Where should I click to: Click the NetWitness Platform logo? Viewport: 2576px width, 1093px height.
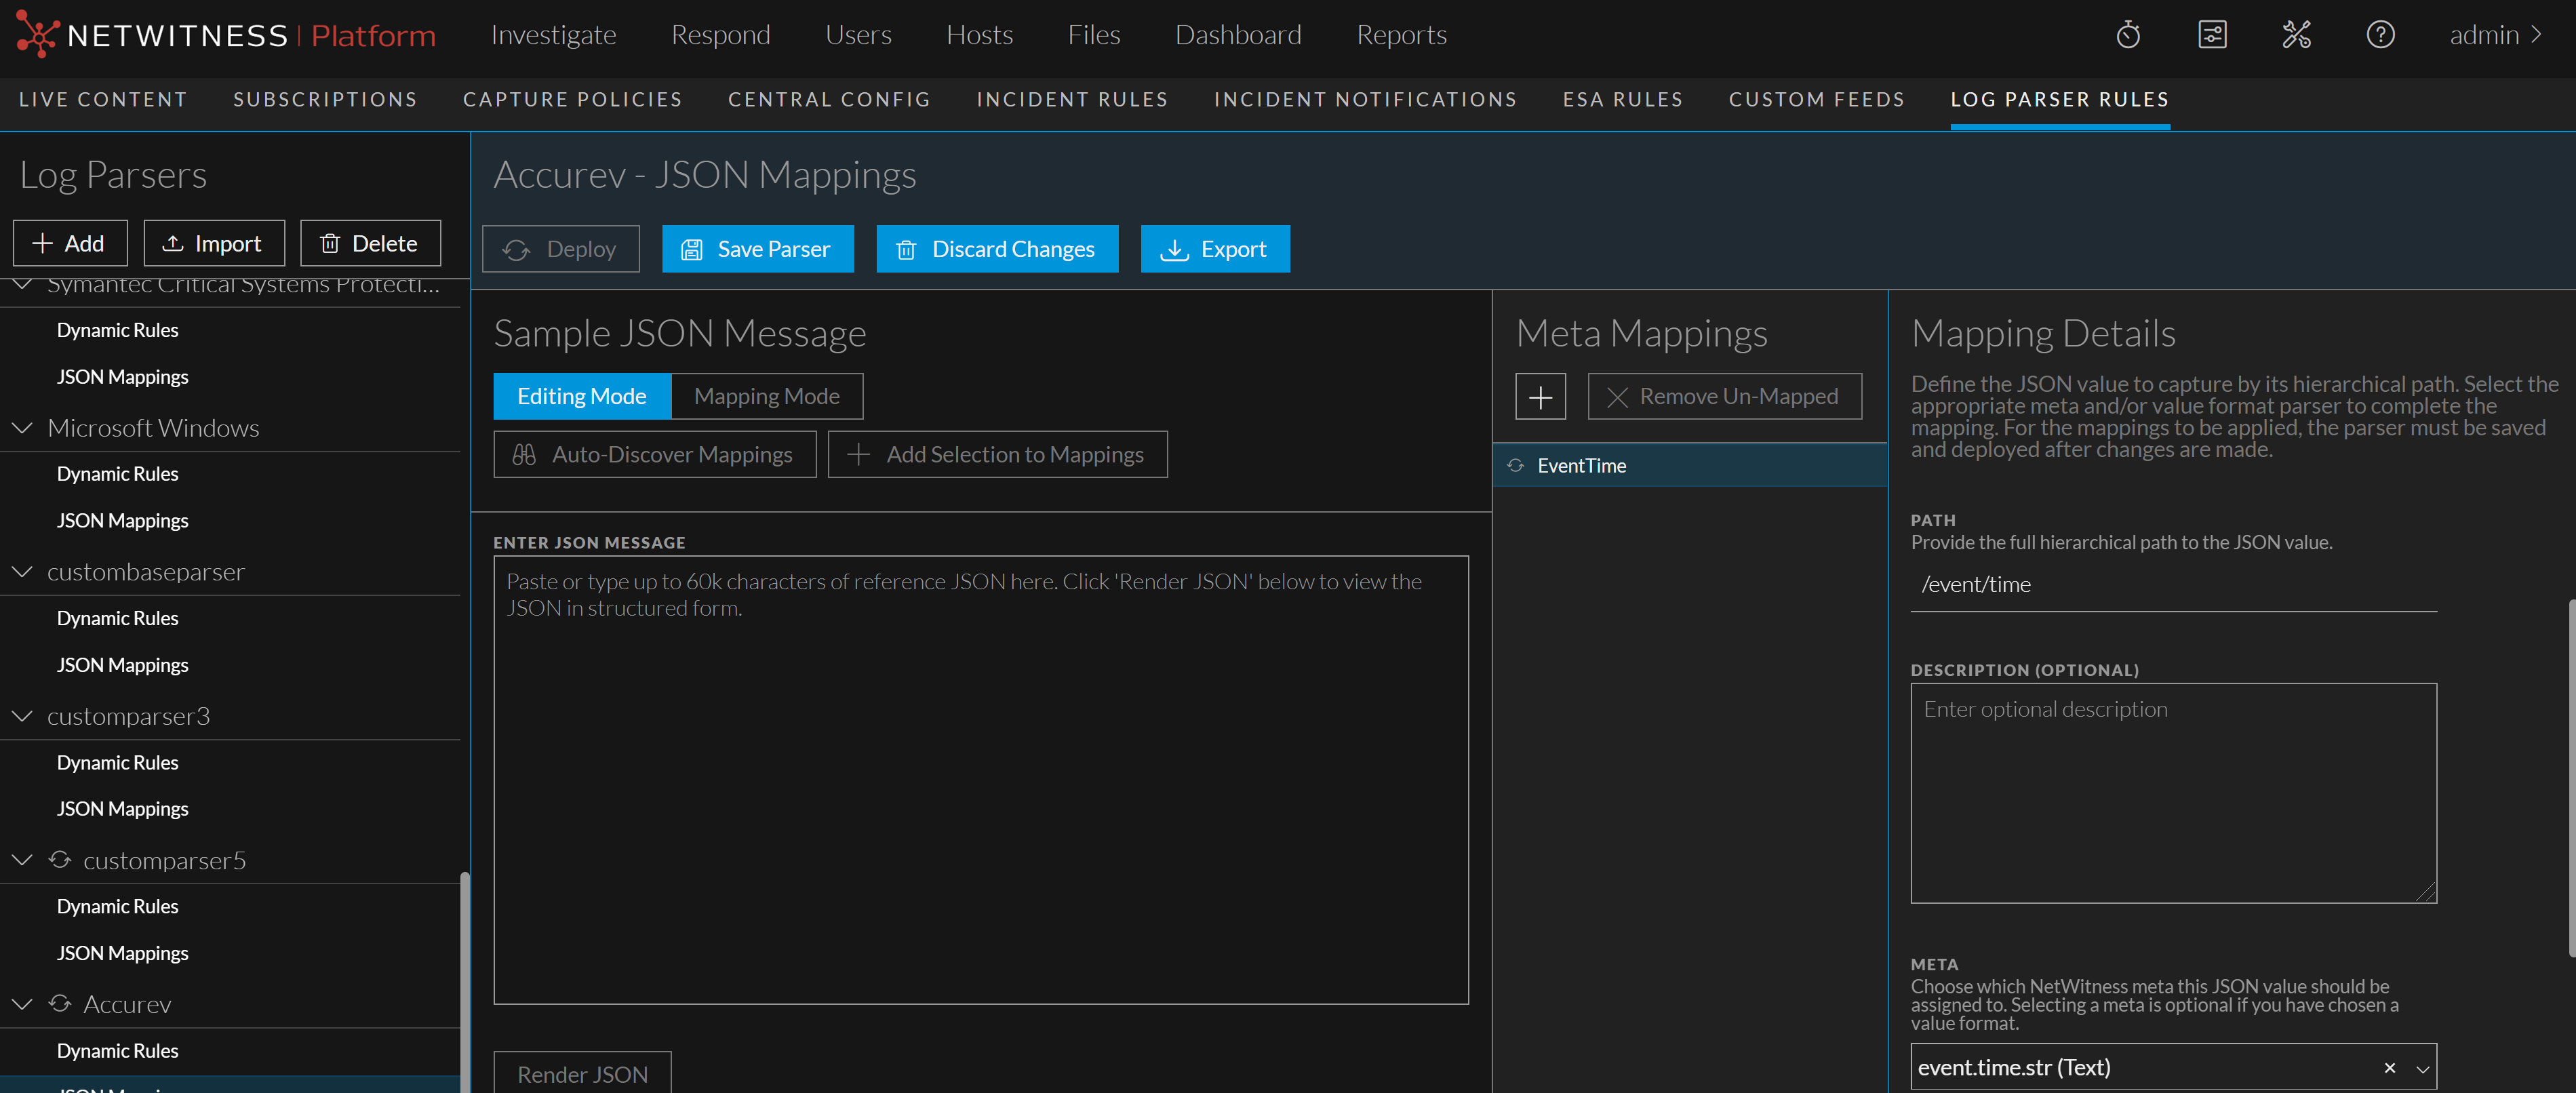226,36
